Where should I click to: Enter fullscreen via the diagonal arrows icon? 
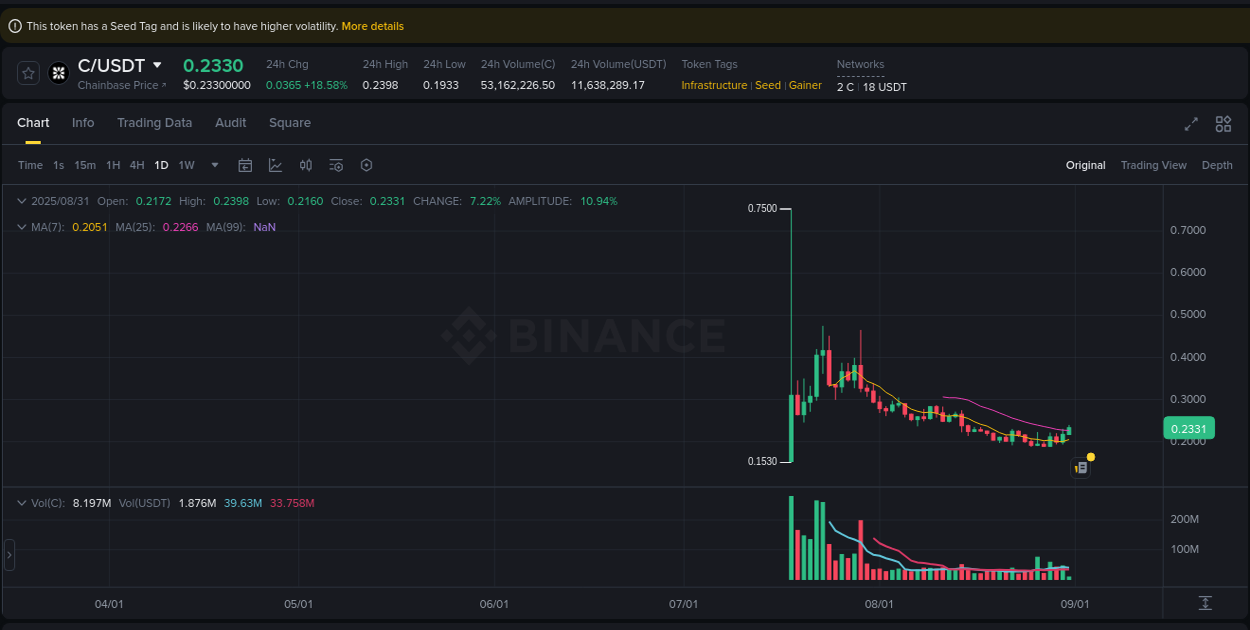(1191, 124)
